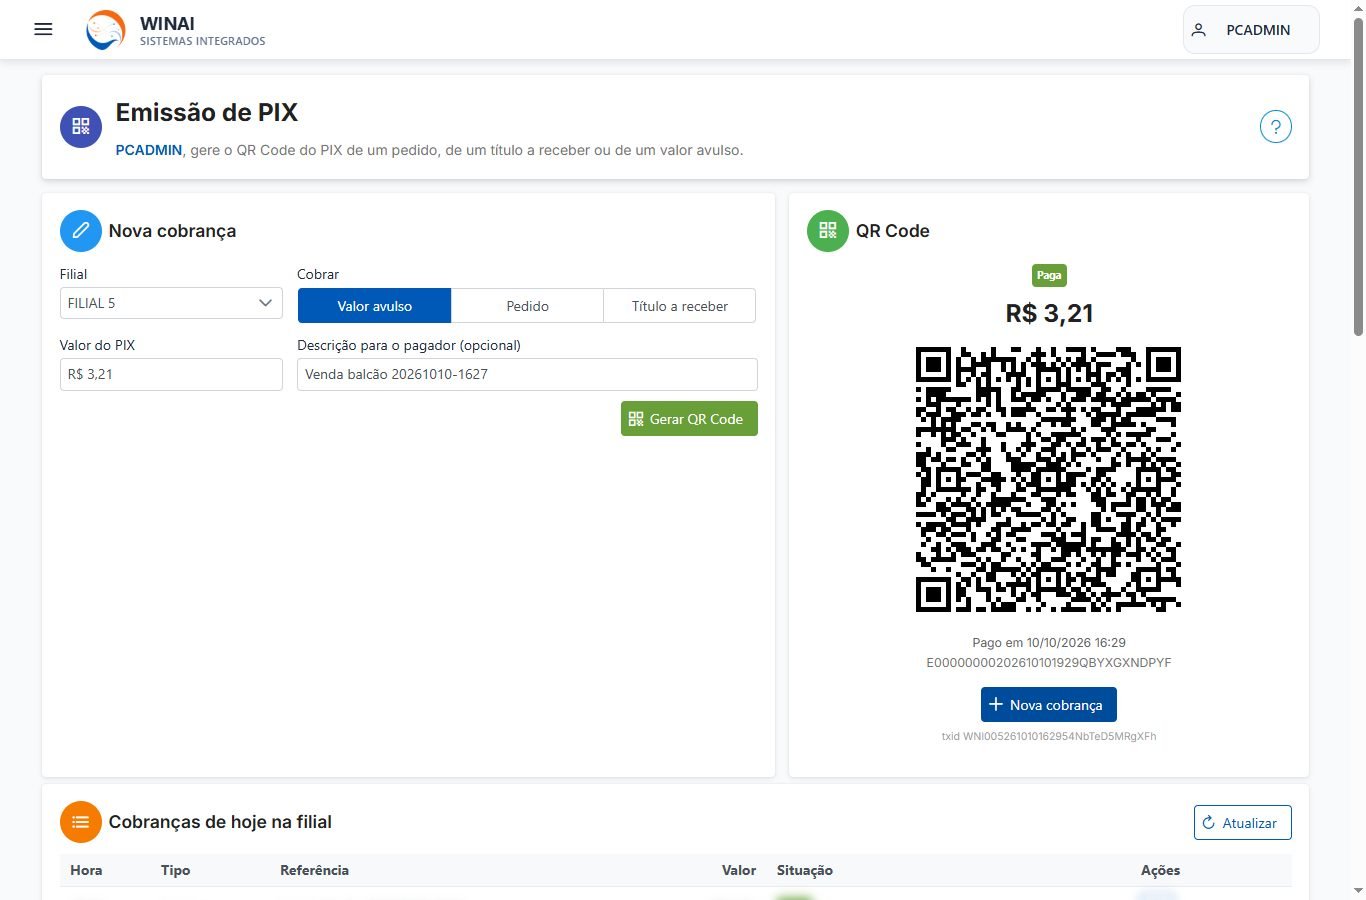Click the Atualizar refresh button
The image size is (1366, 900).
point(1242,823)
